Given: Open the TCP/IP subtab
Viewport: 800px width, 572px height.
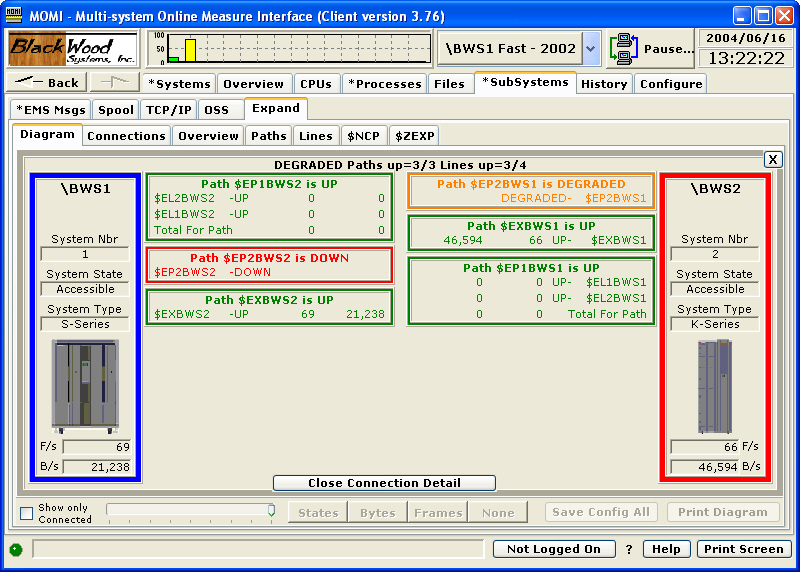Looking at the screenshot, I should pyautogui.click(x=169, y=110).
